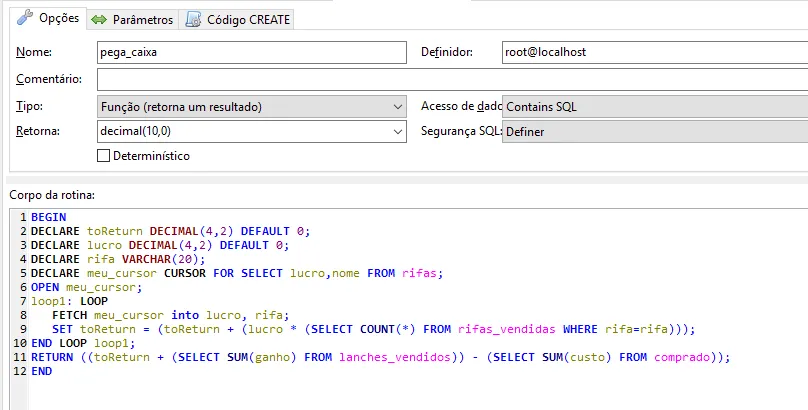Screen dimensions: 808x410
Task: Enable the Determinístico checkbox
Action: (x=103, y=156)
